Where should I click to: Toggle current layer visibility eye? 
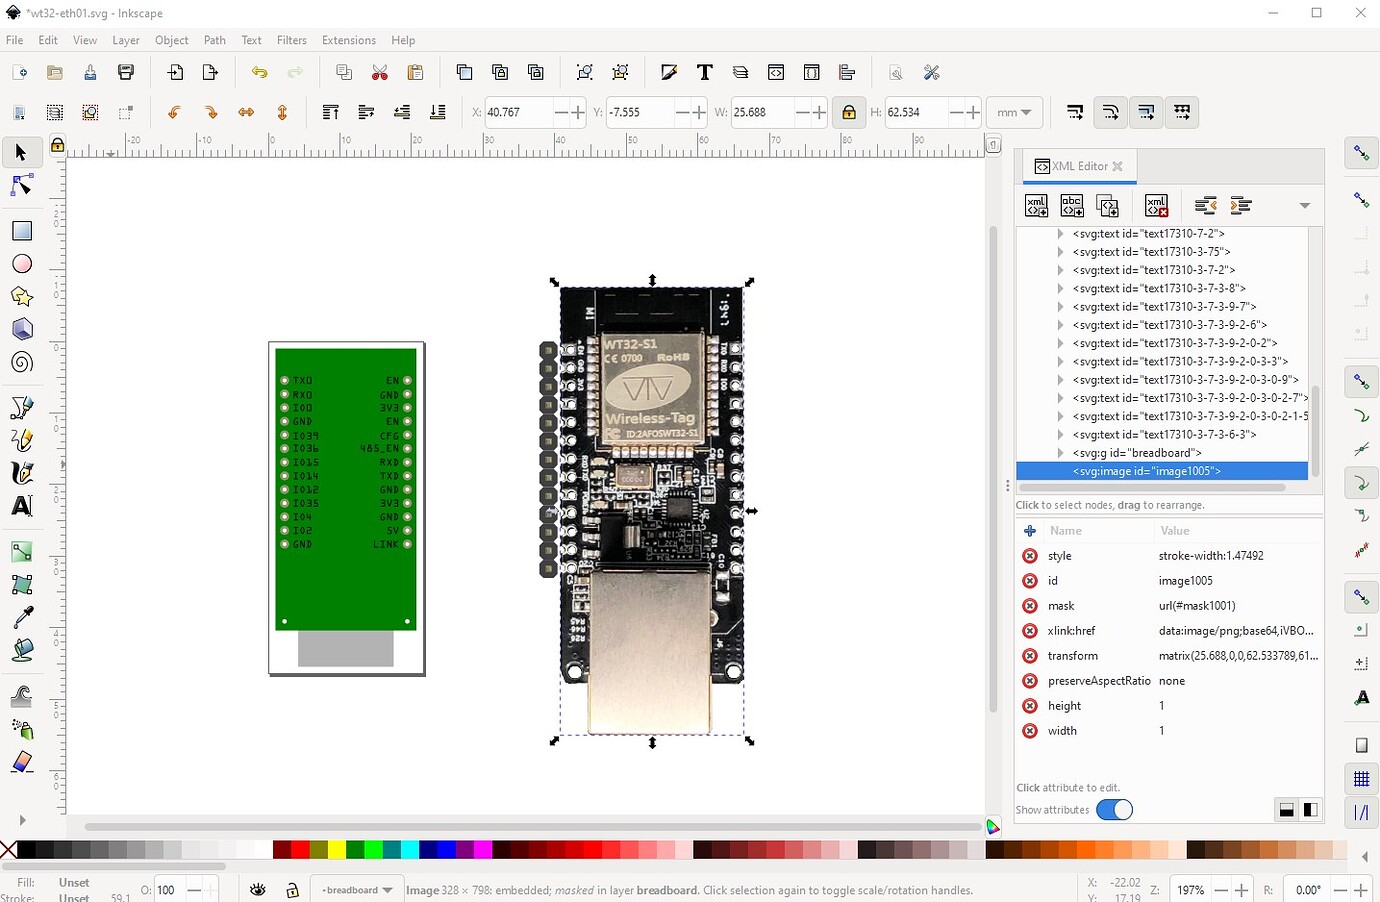[x=258, y=889]
